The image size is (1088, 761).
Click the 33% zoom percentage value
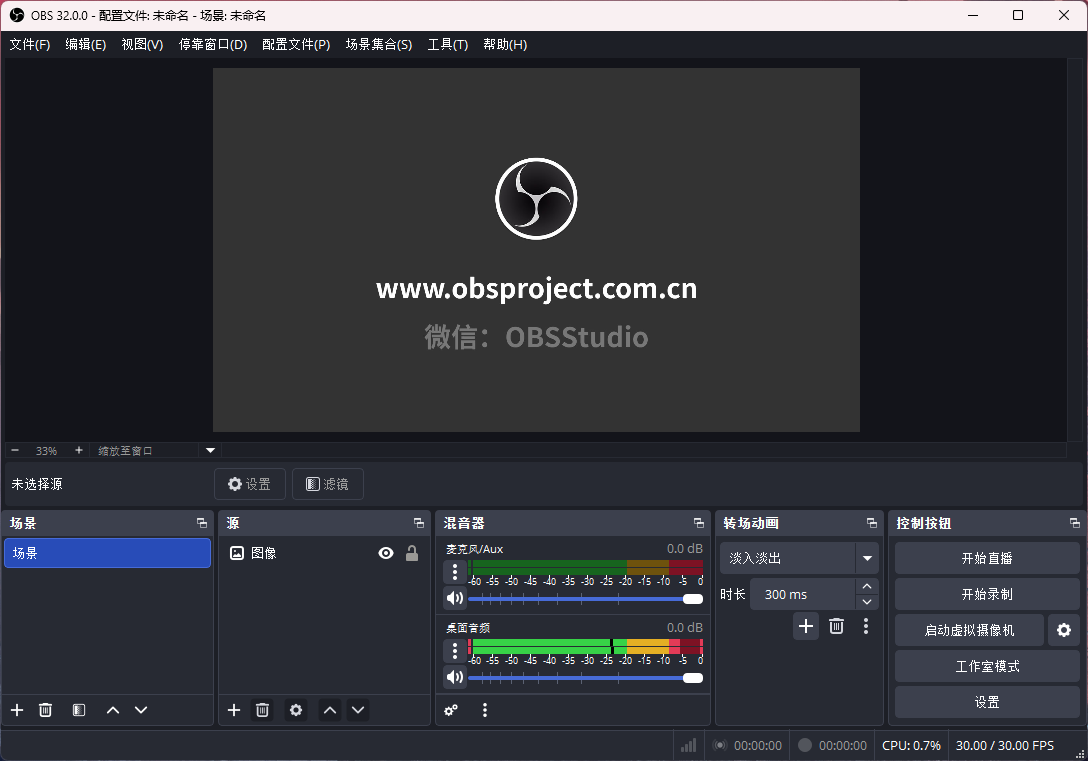click(46, 451)
